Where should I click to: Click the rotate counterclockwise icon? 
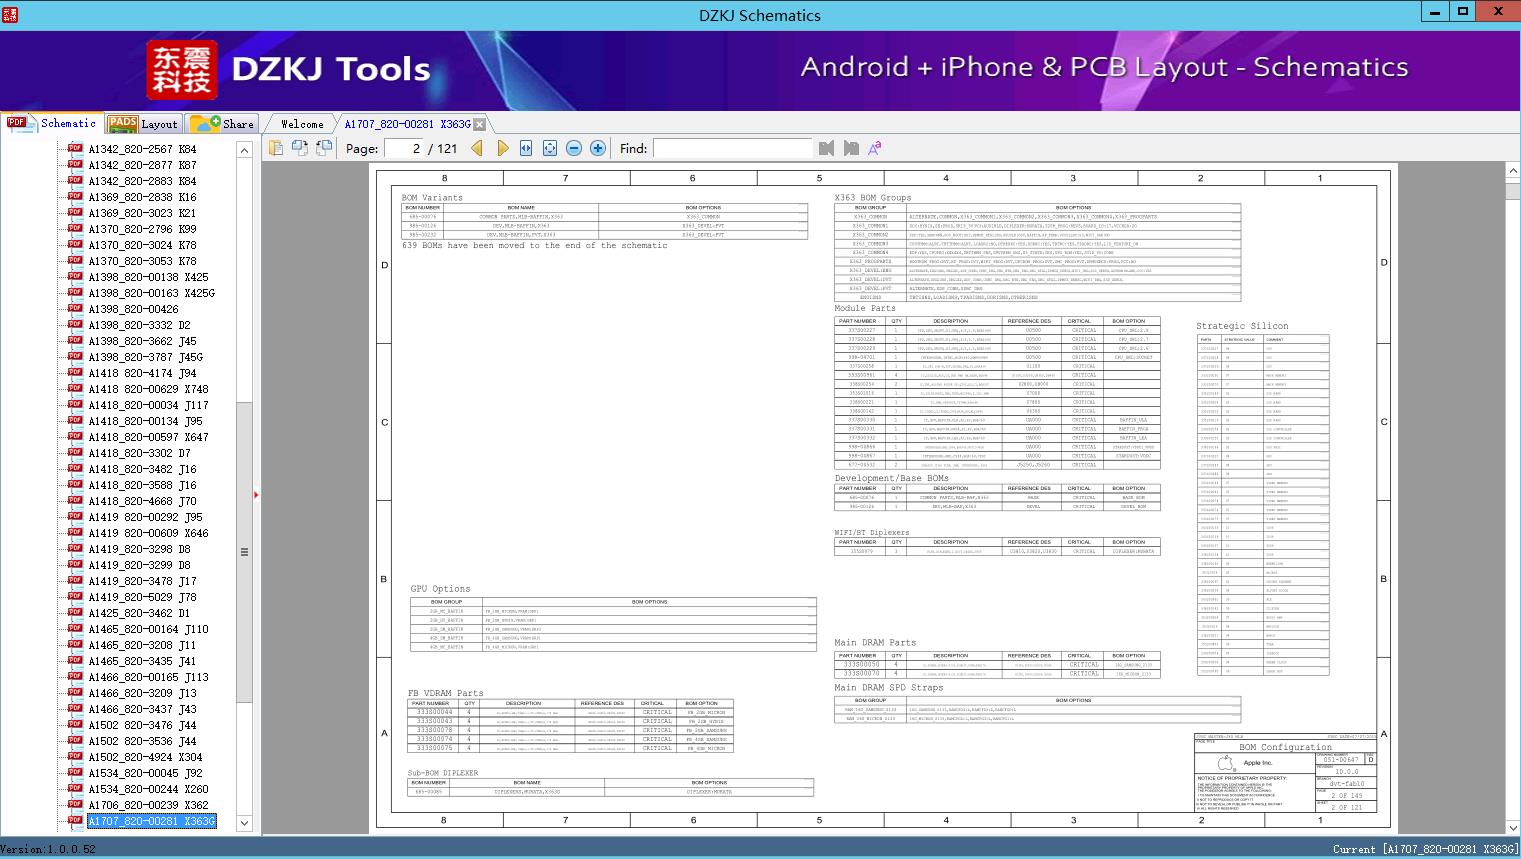pyautogui.click(x=300, y=148)
